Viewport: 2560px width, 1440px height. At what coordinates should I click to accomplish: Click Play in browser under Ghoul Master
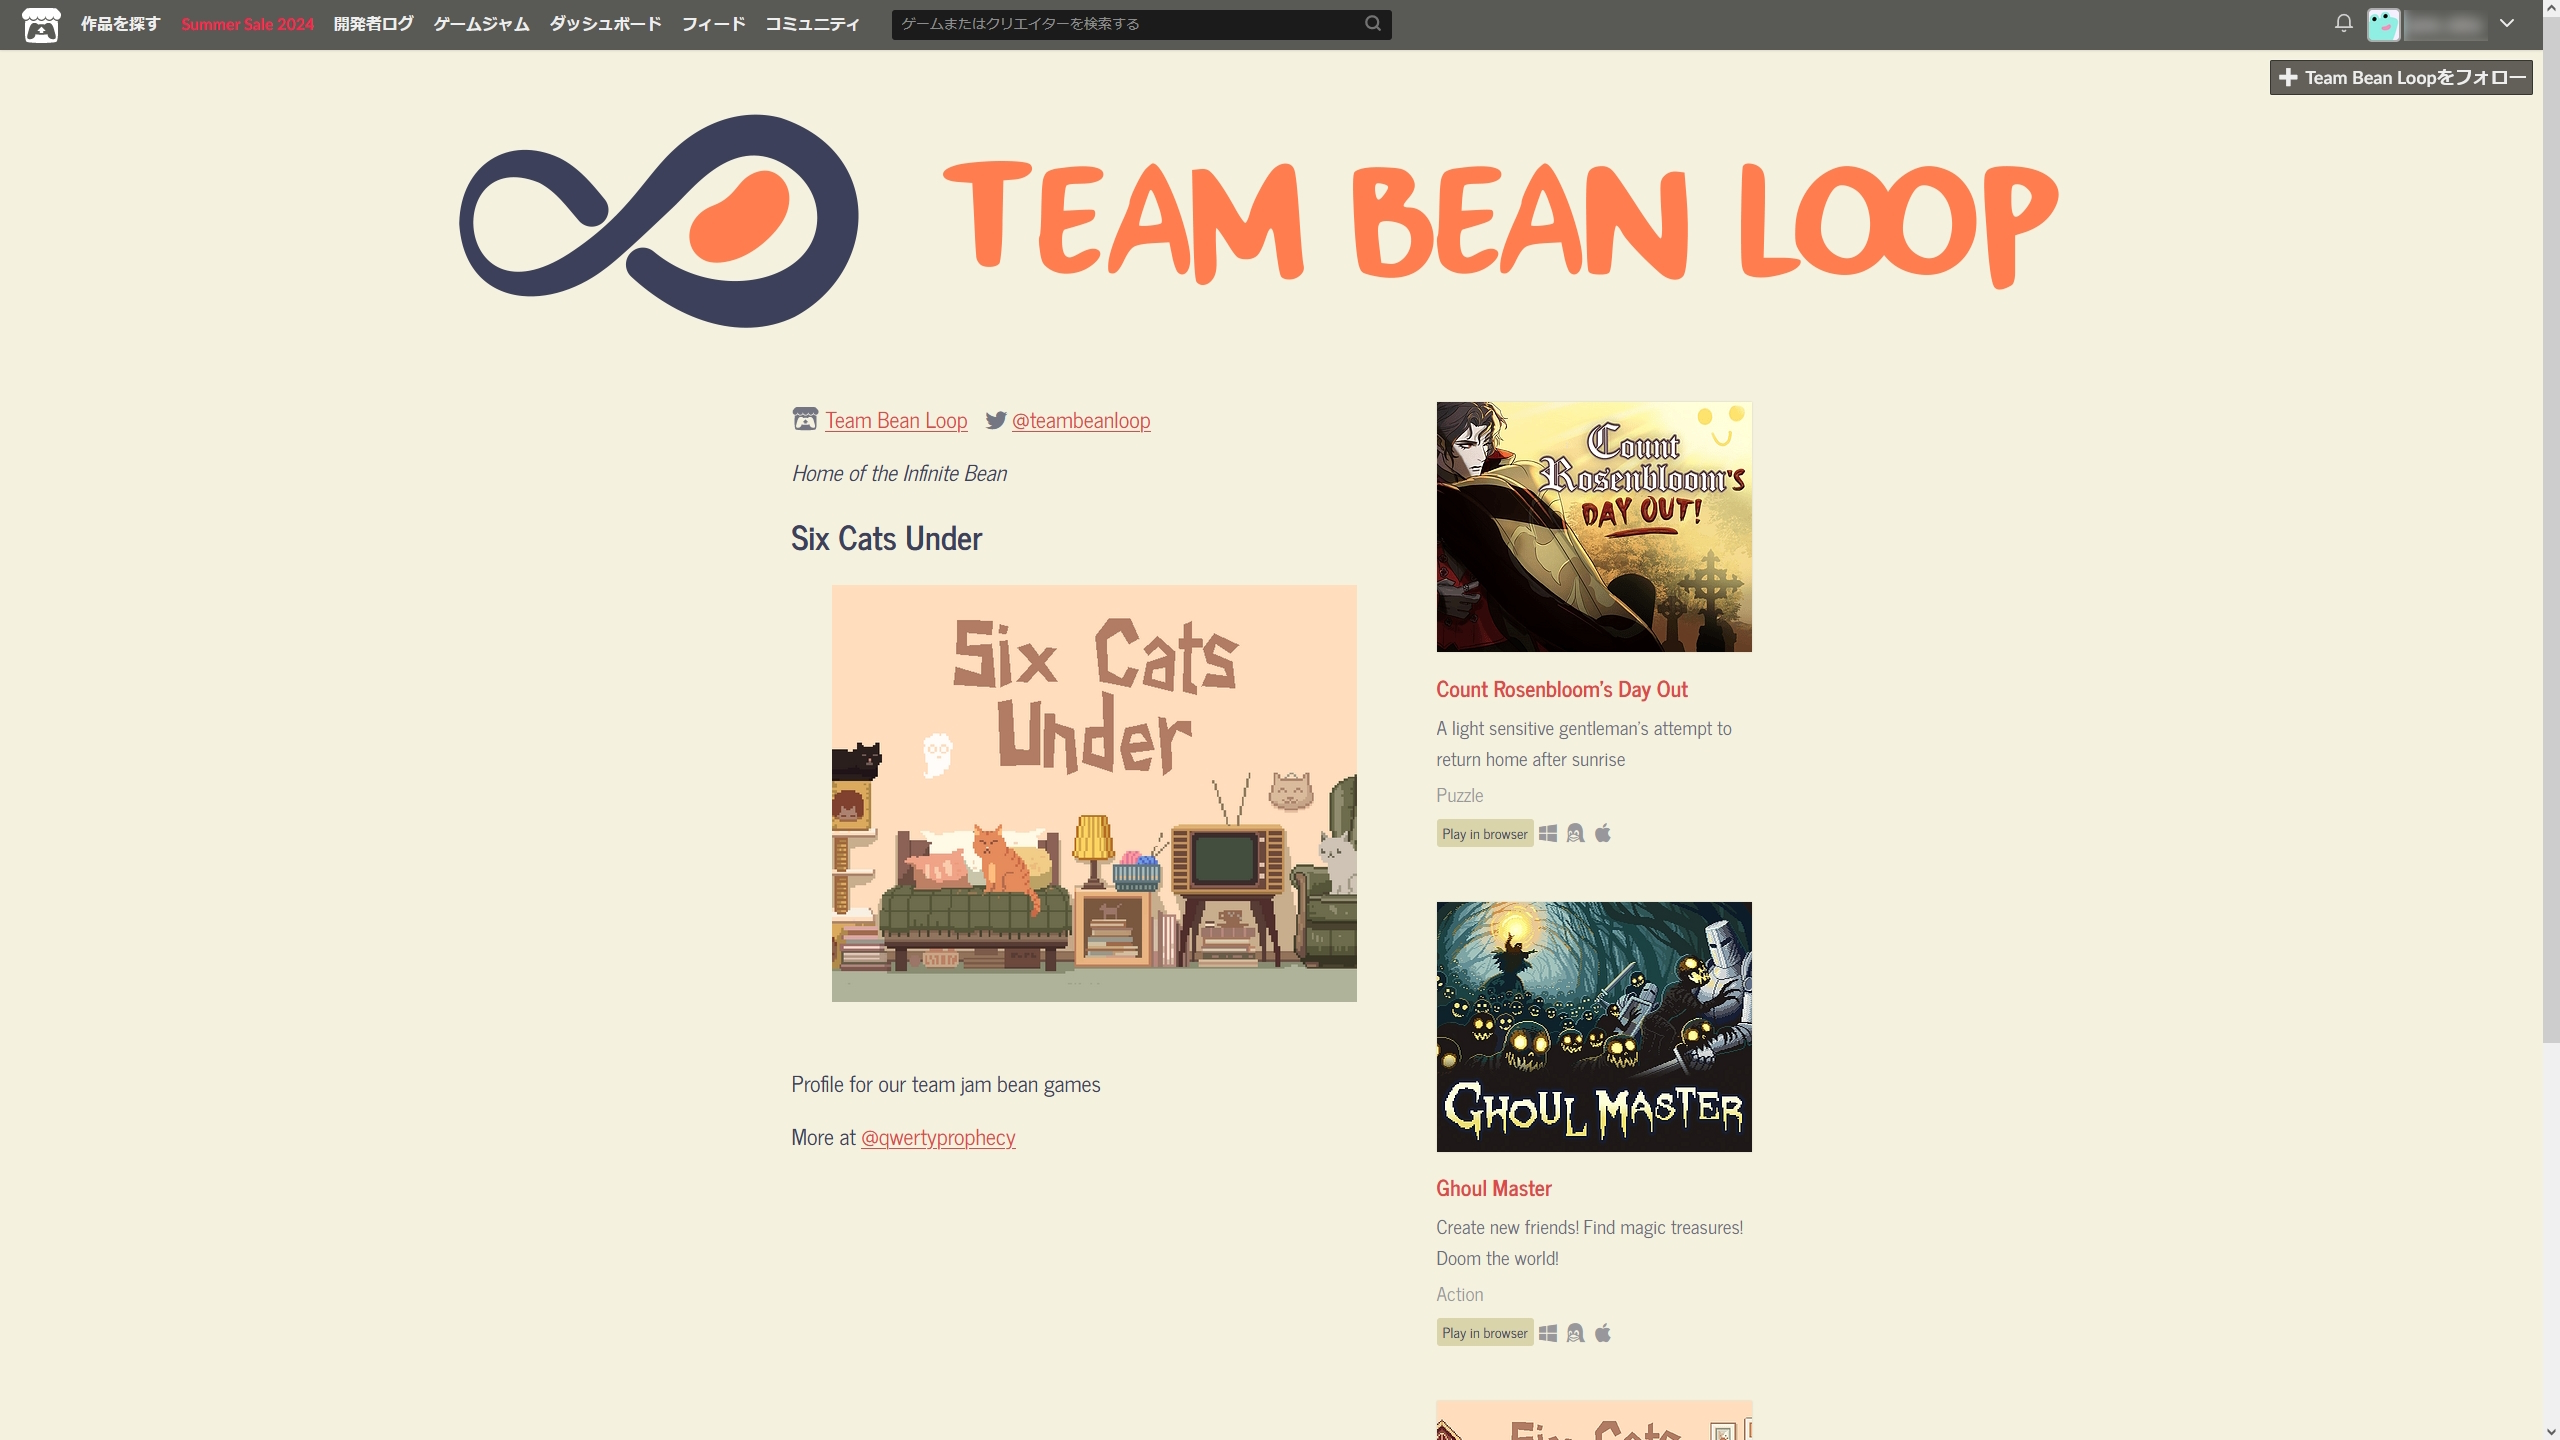click(1484, 1332)
